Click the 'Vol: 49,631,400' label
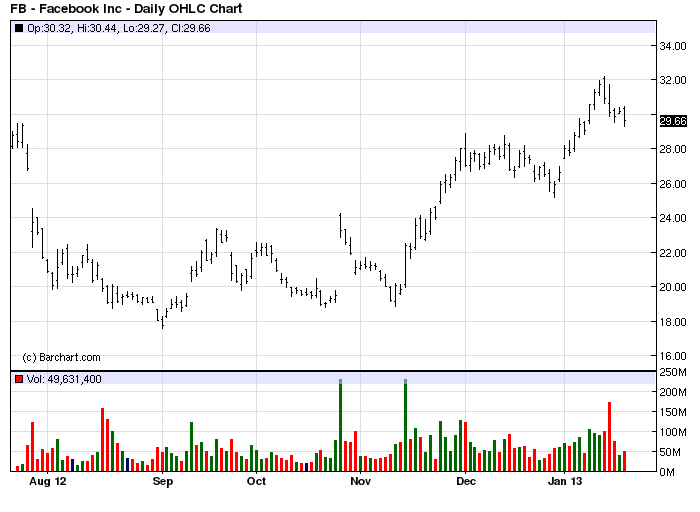Screen dimensions: 700x512 tap(64, 379)
